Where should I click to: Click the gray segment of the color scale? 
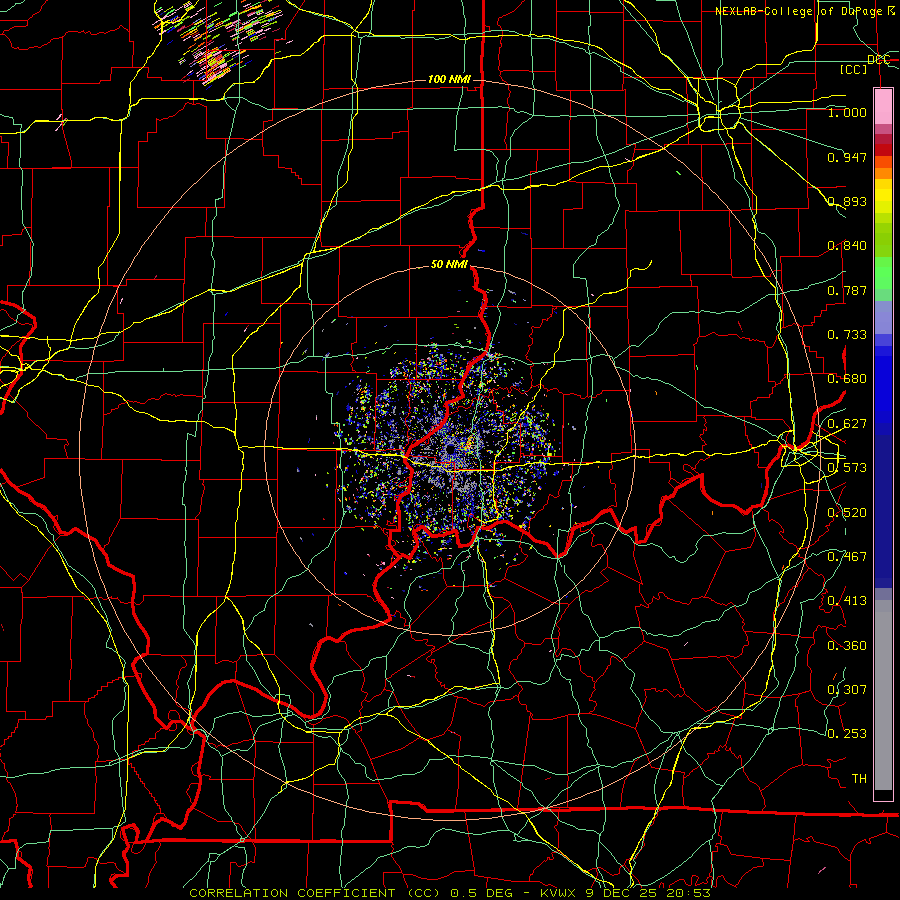(x=883, y=695)
